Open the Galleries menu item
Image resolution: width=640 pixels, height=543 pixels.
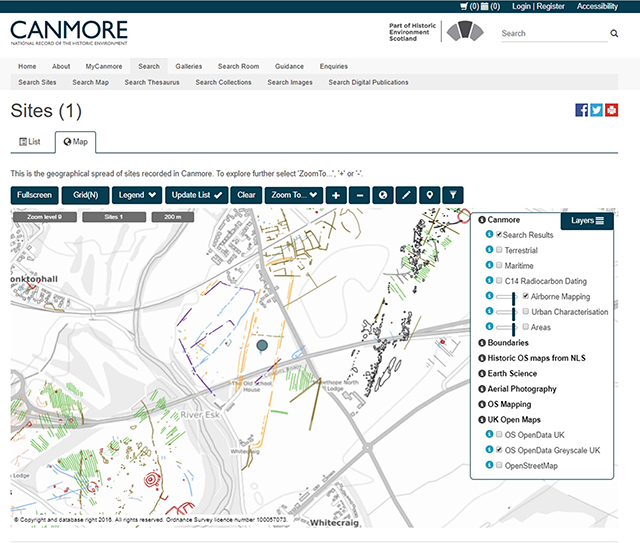[x=188, y=66]
